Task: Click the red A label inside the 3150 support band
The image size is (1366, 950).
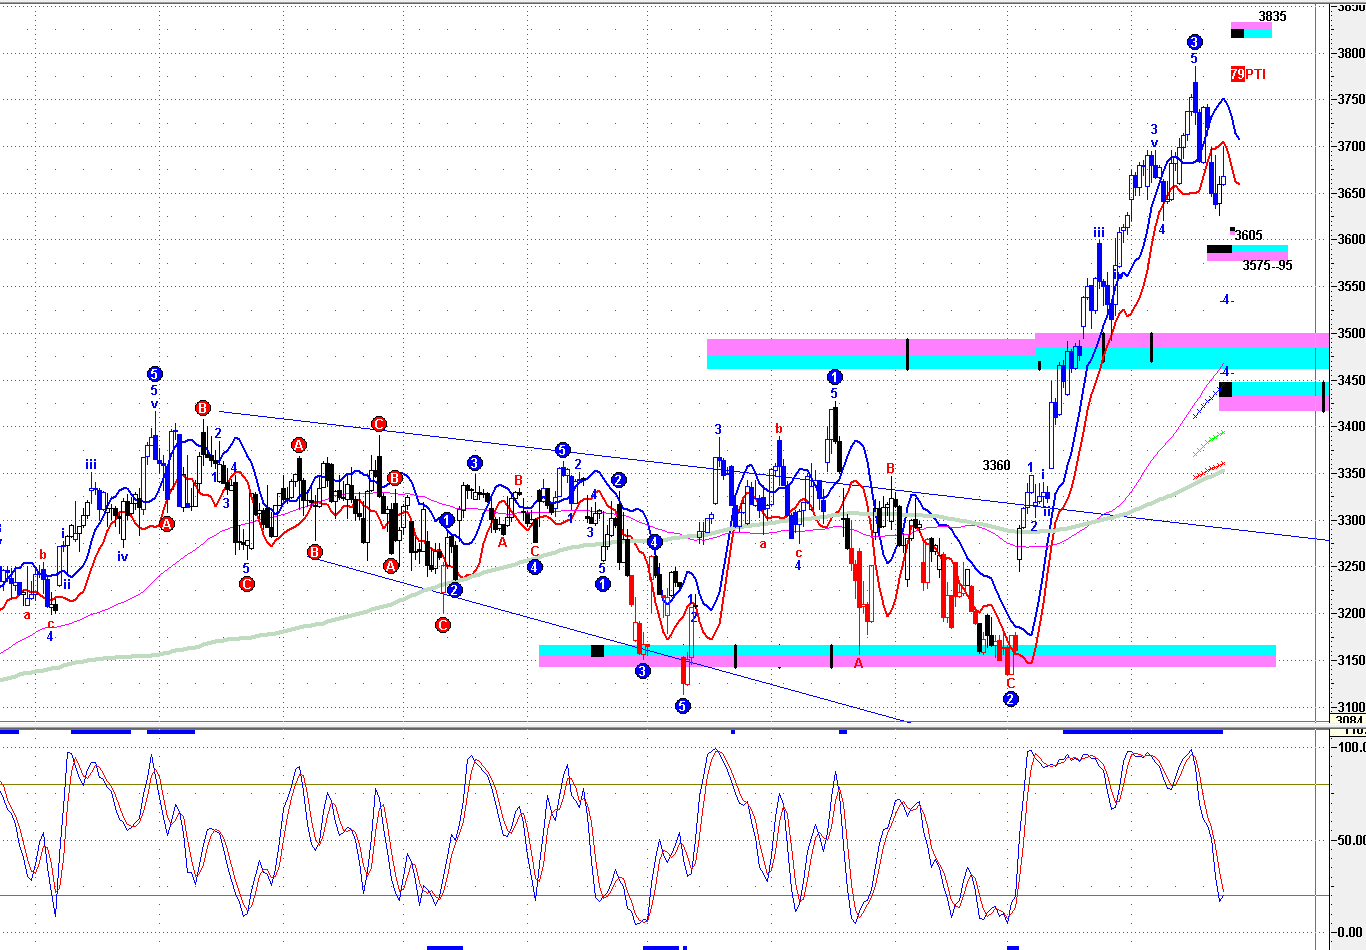Action: pos(858,662)
